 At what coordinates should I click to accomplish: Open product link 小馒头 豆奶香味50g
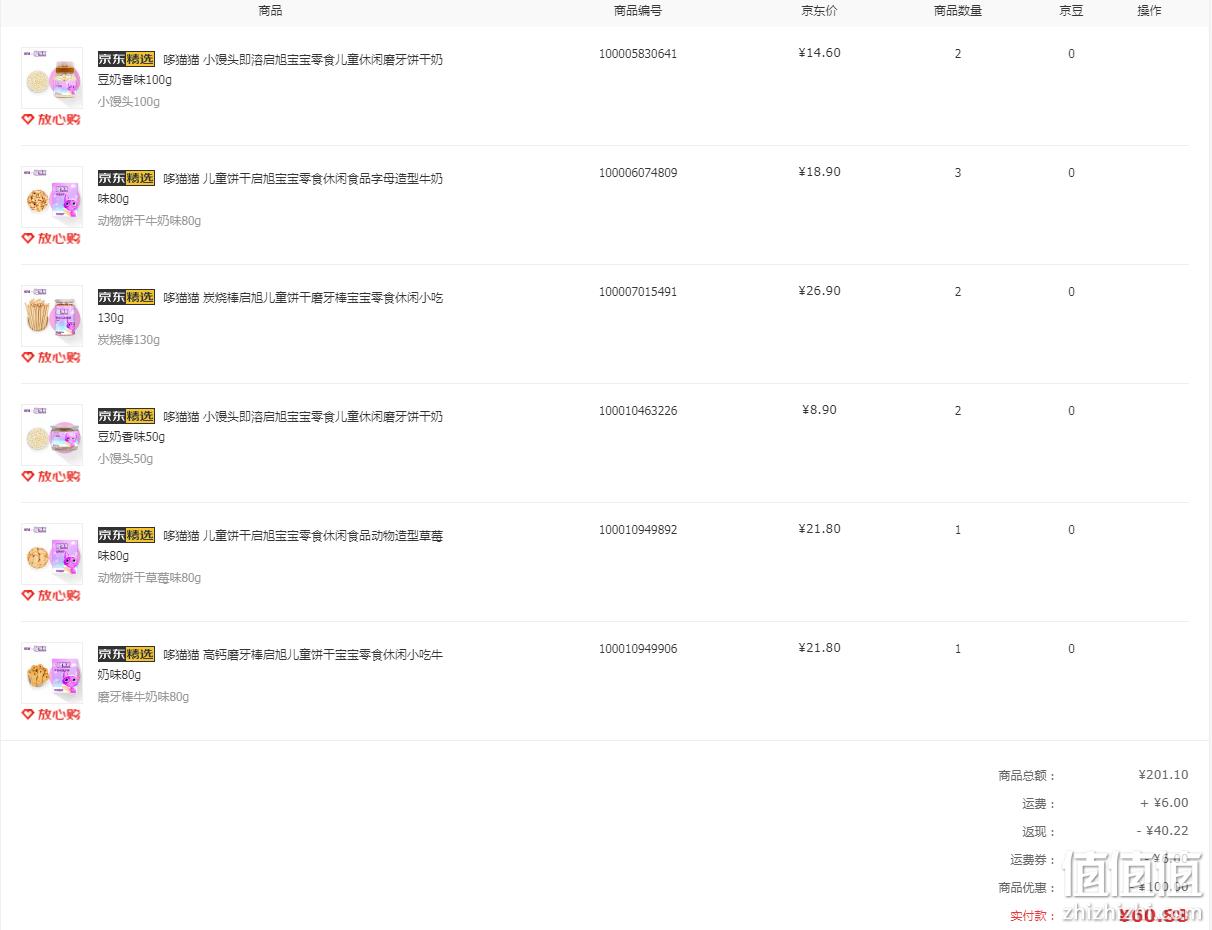(x=270, y=426)
